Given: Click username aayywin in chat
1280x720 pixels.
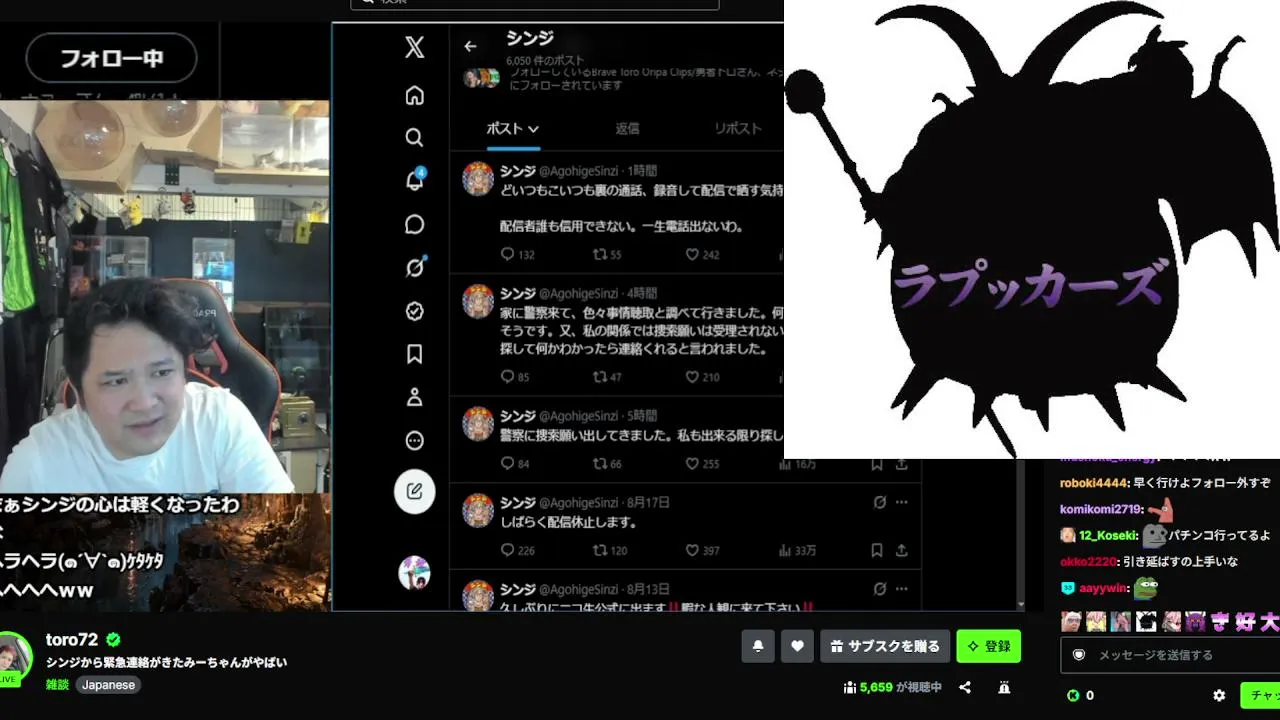Looking at the screenshot, I should tap(1103, 588).
